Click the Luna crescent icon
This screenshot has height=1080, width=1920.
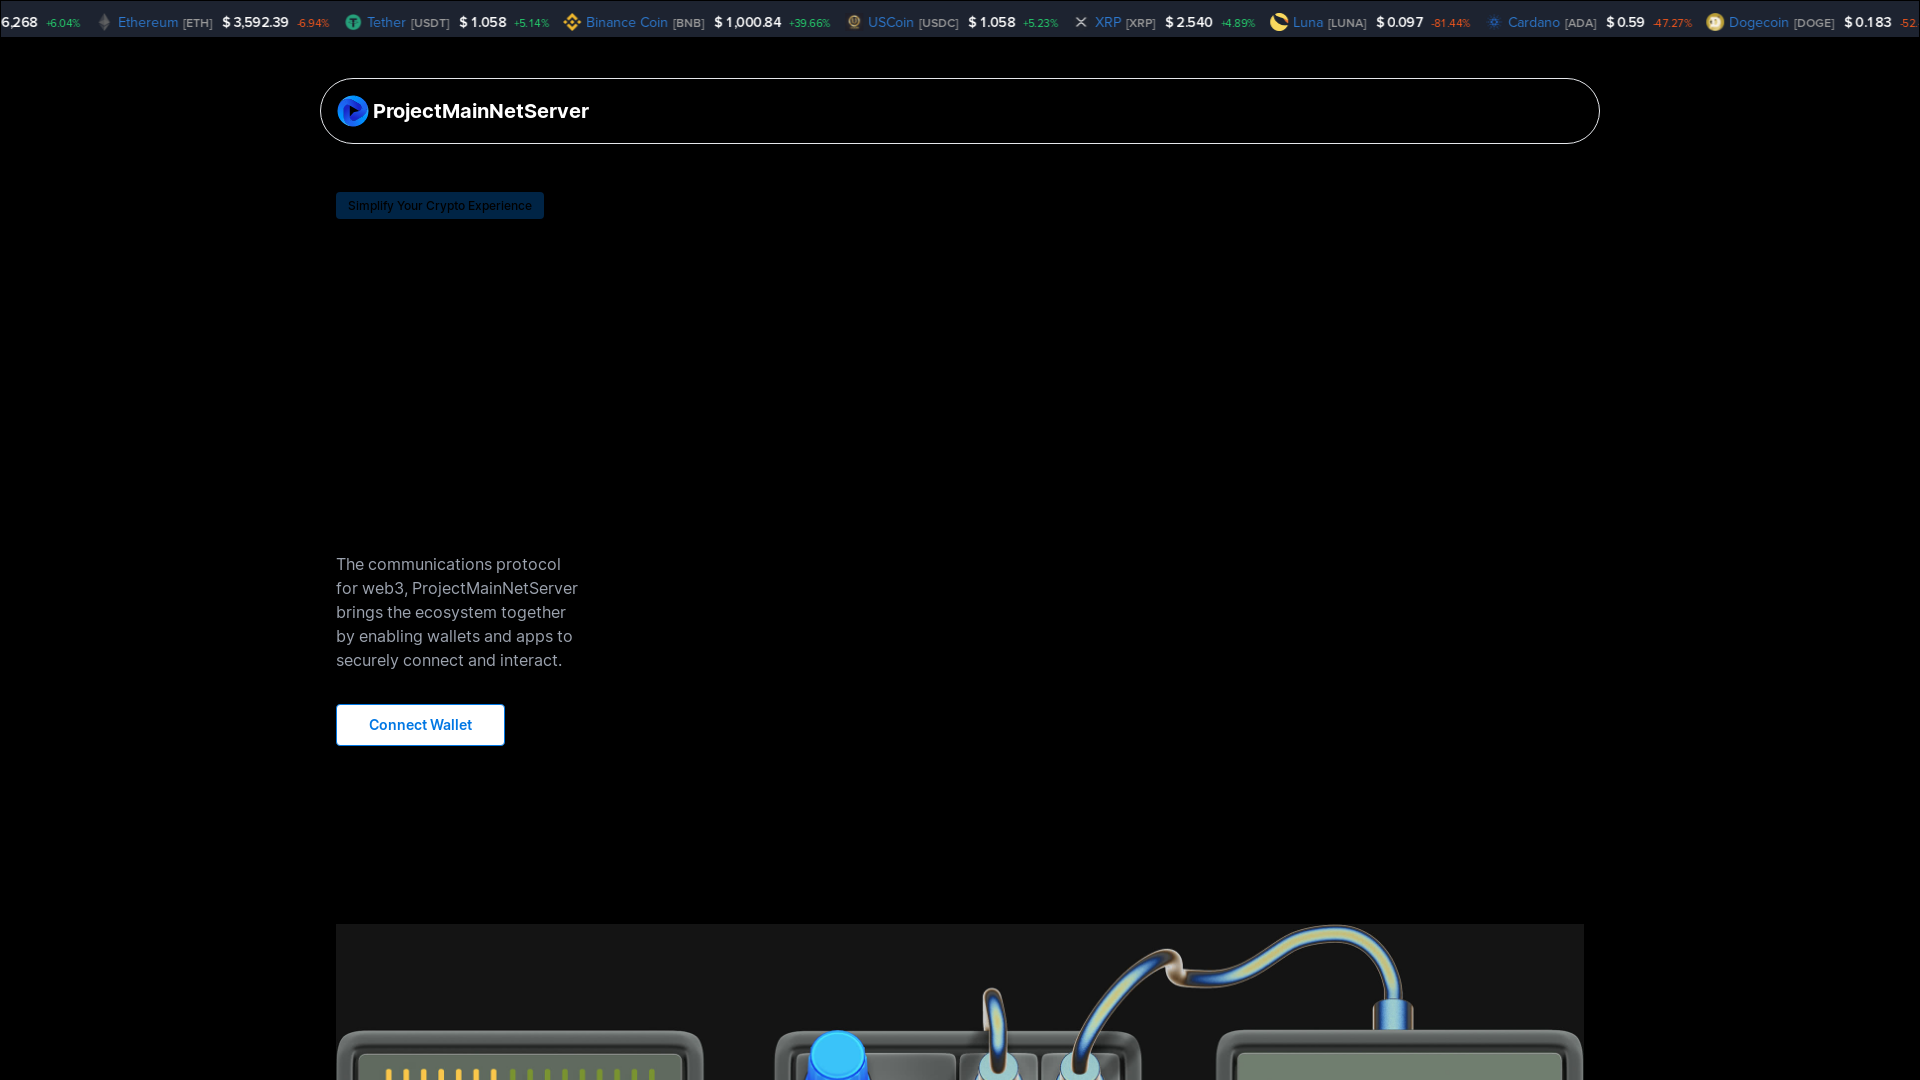(x=1279, y=22)
